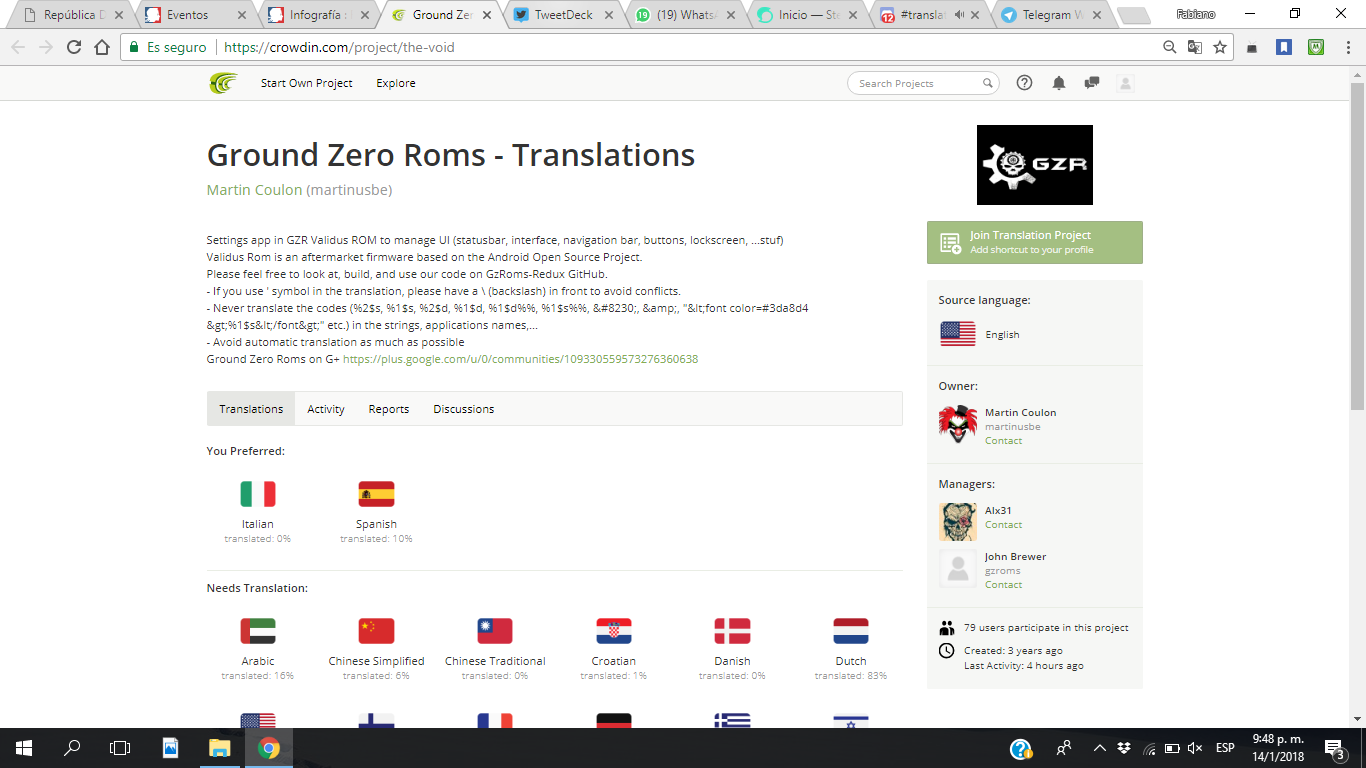The width and height of the screenshot is (1366, 768).
Task: Open the user profile avatar menu
Action: pos(1125,83)
